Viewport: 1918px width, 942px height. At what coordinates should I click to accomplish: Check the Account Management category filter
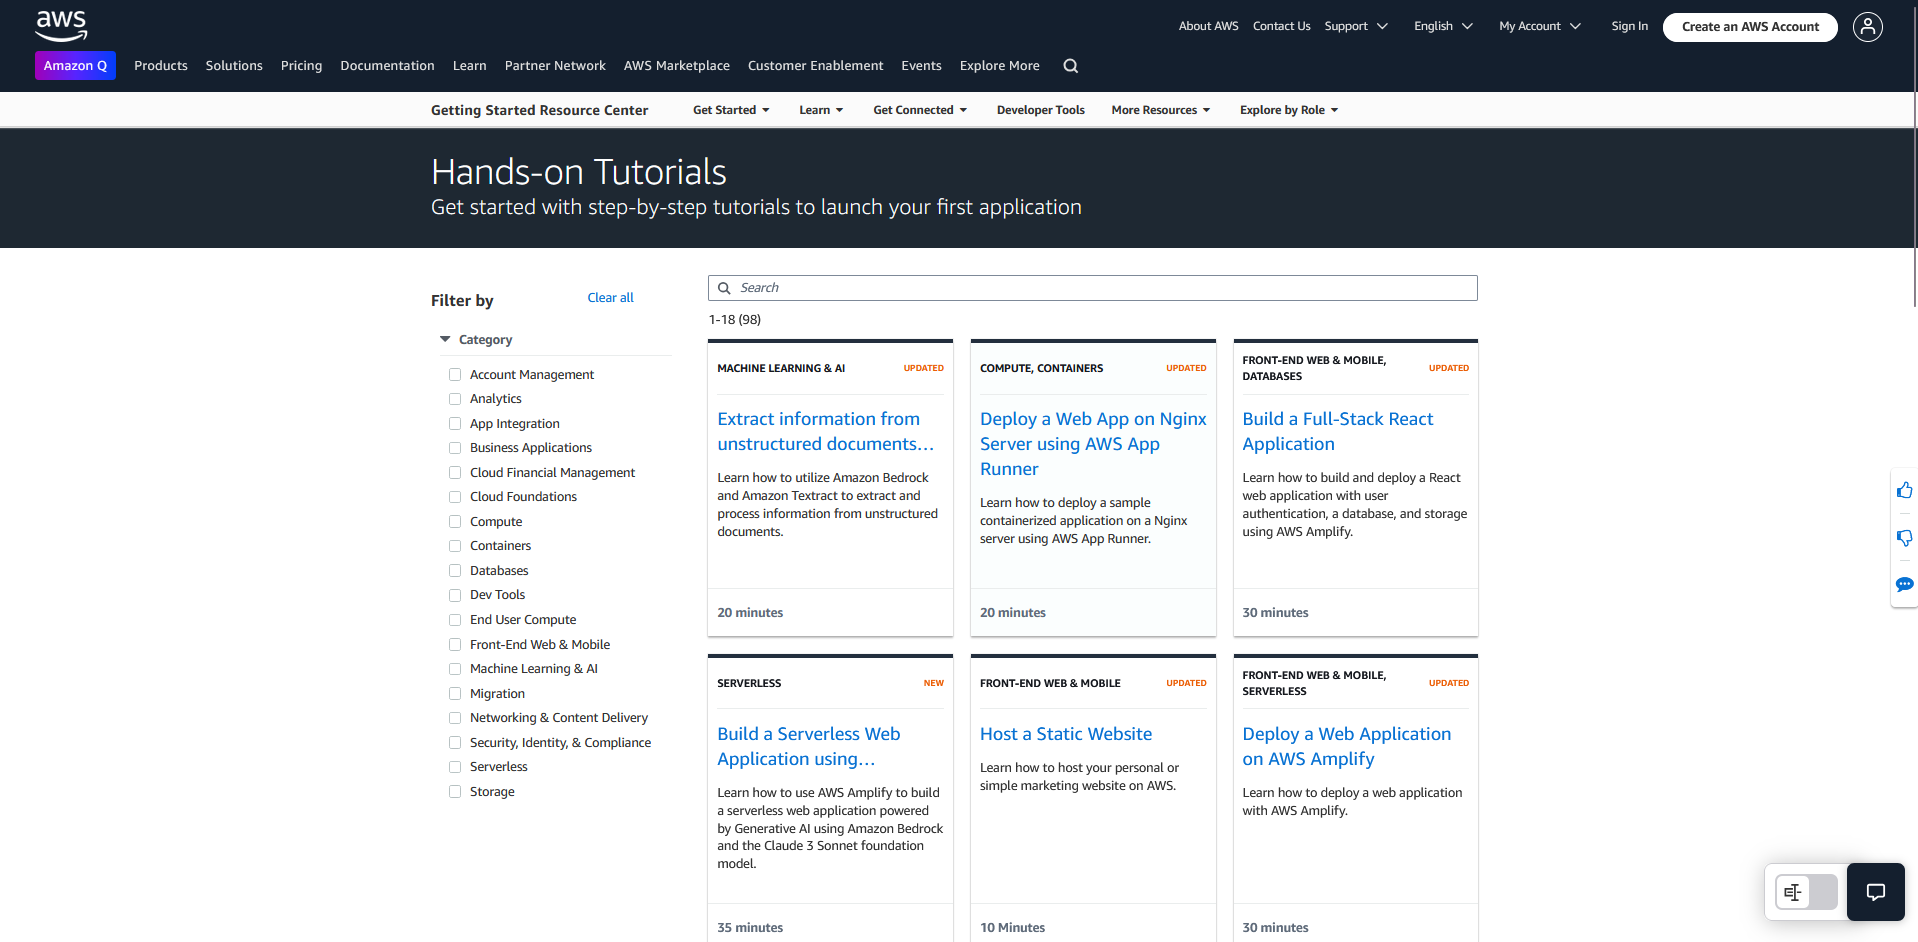(455, 375)
